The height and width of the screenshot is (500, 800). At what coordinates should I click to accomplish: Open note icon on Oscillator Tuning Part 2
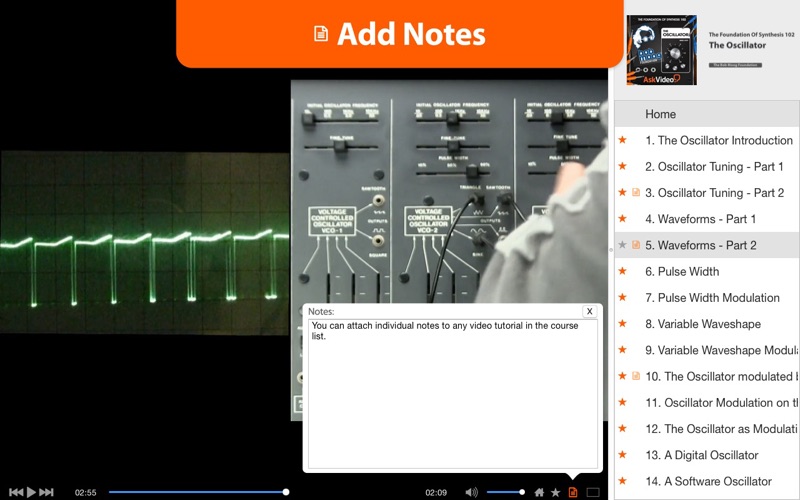point(636,192)
